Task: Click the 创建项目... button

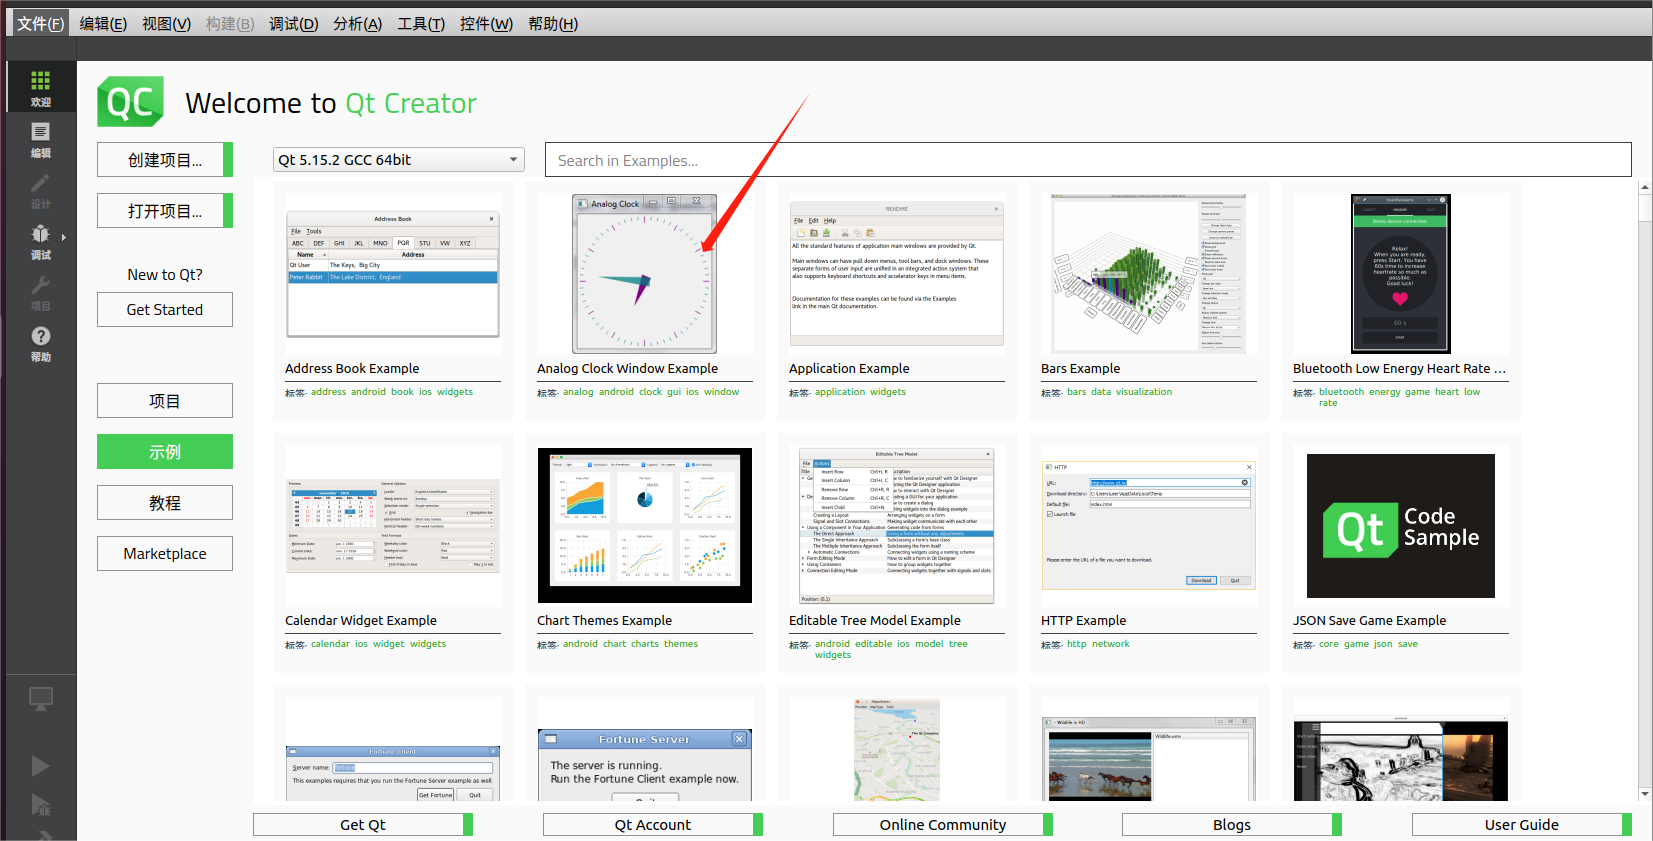Action: point(165,160)
